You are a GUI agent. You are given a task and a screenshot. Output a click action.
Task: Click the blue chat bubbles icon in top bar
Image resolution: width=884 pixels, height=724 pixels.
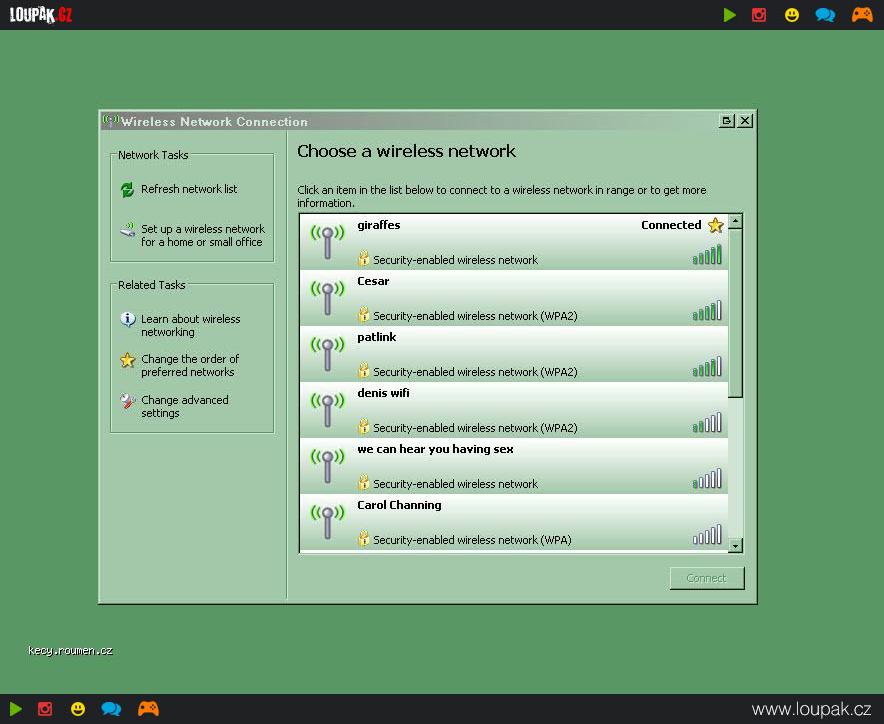(825, 15)
